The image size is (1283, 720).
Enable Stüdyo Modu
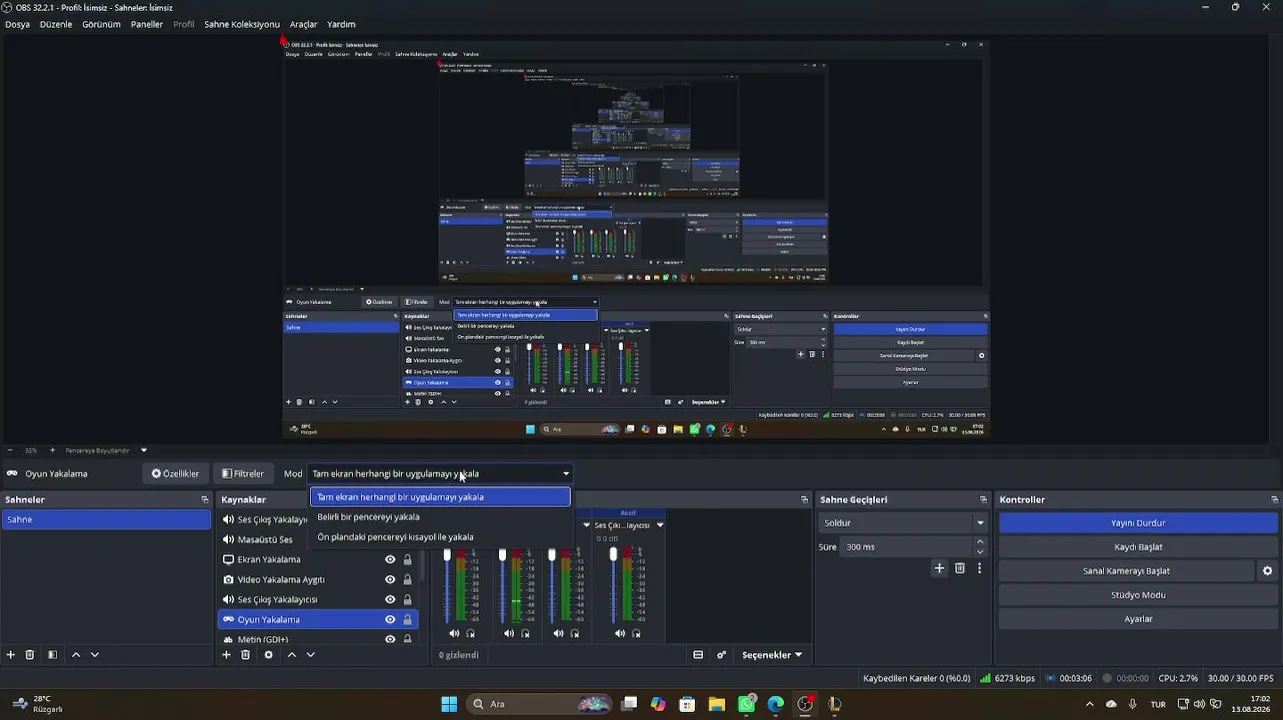[x=1138, y=595]
